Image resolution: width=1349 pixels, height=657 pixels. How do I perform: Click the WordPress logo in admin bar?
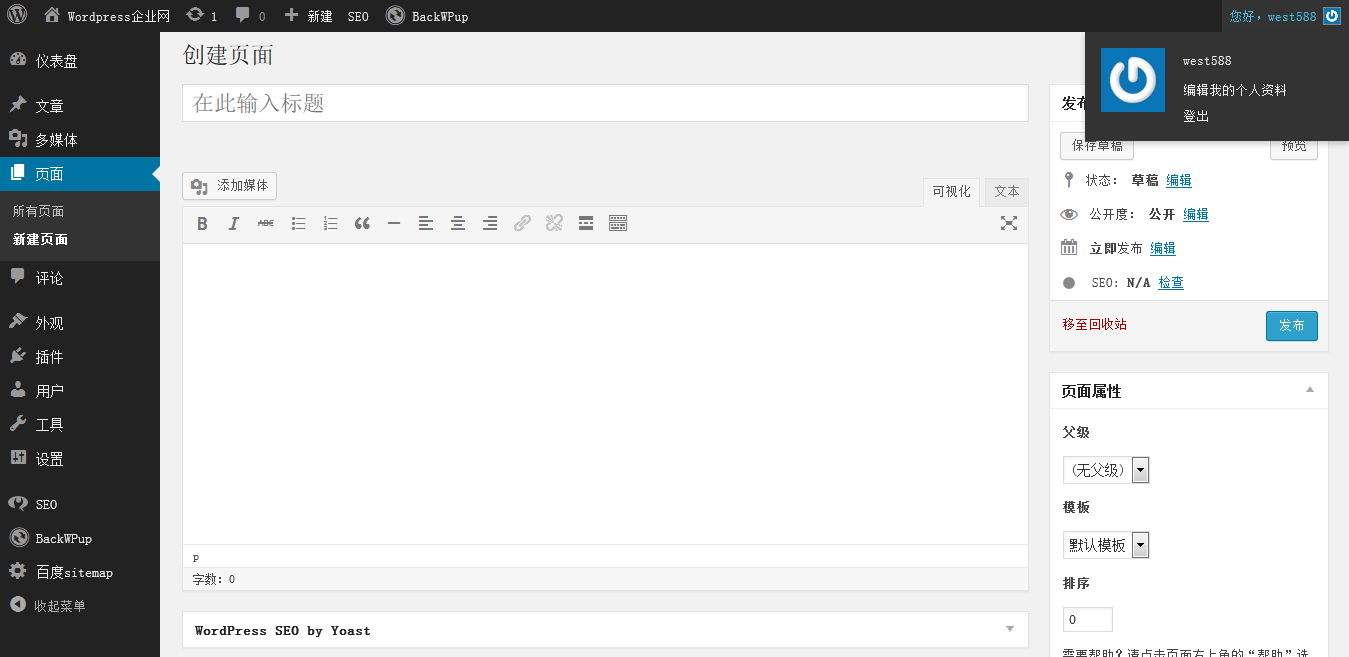tap(17, 15)
